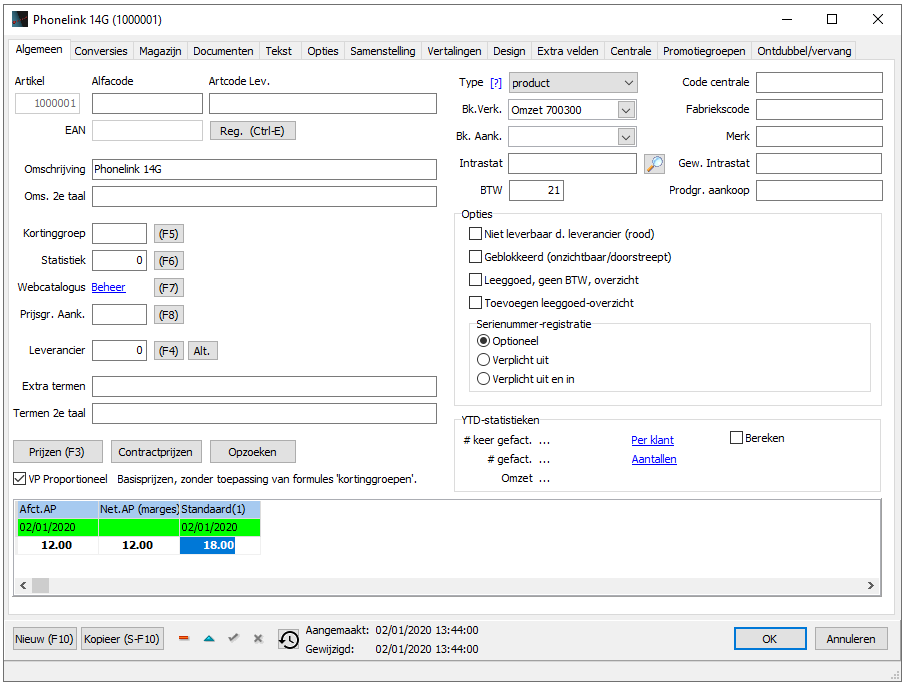The width and height of the screenshot is (904, 686).
Task: Toggle Geblokkeerd (onzichtbaar/doorstreept) checkbox
Action: coord(476,257)
